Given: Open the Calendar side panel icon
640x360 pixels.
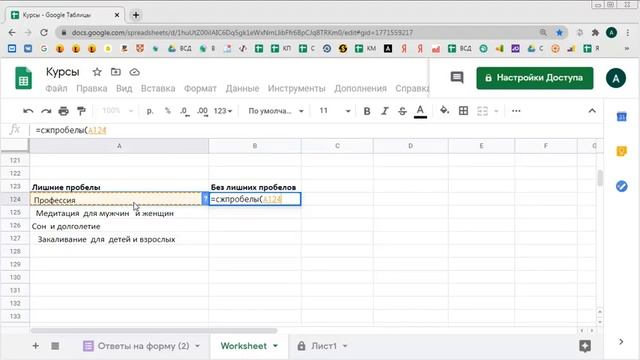Looking at the screenshot, I should 622,117.
